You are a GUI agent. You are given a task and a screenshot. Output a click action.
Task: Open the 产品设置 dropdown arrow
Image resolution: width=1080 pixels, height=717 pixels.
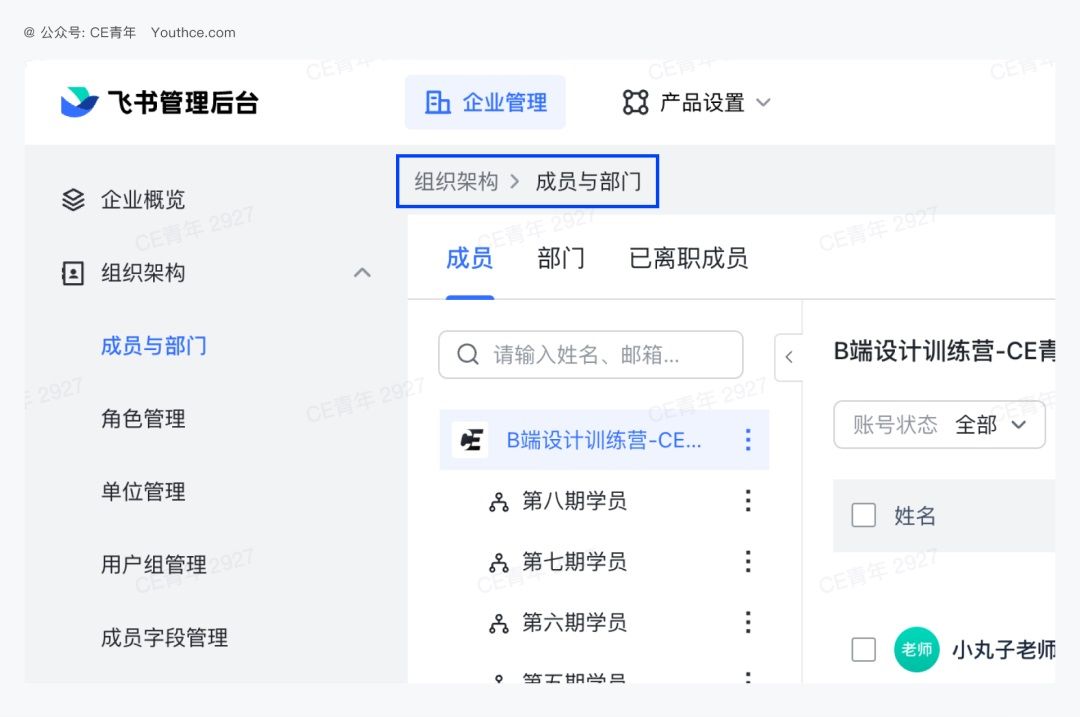763,103
